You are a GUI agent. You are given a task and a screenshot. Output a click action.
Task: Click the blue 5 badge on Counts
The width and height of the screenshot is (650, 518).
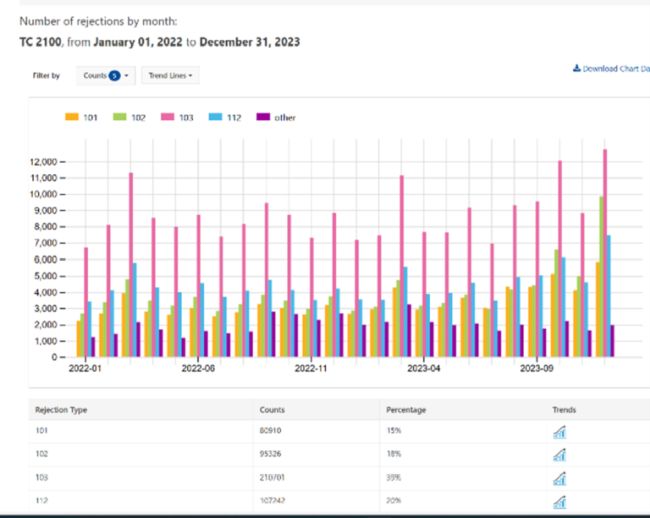pos(114,75)
